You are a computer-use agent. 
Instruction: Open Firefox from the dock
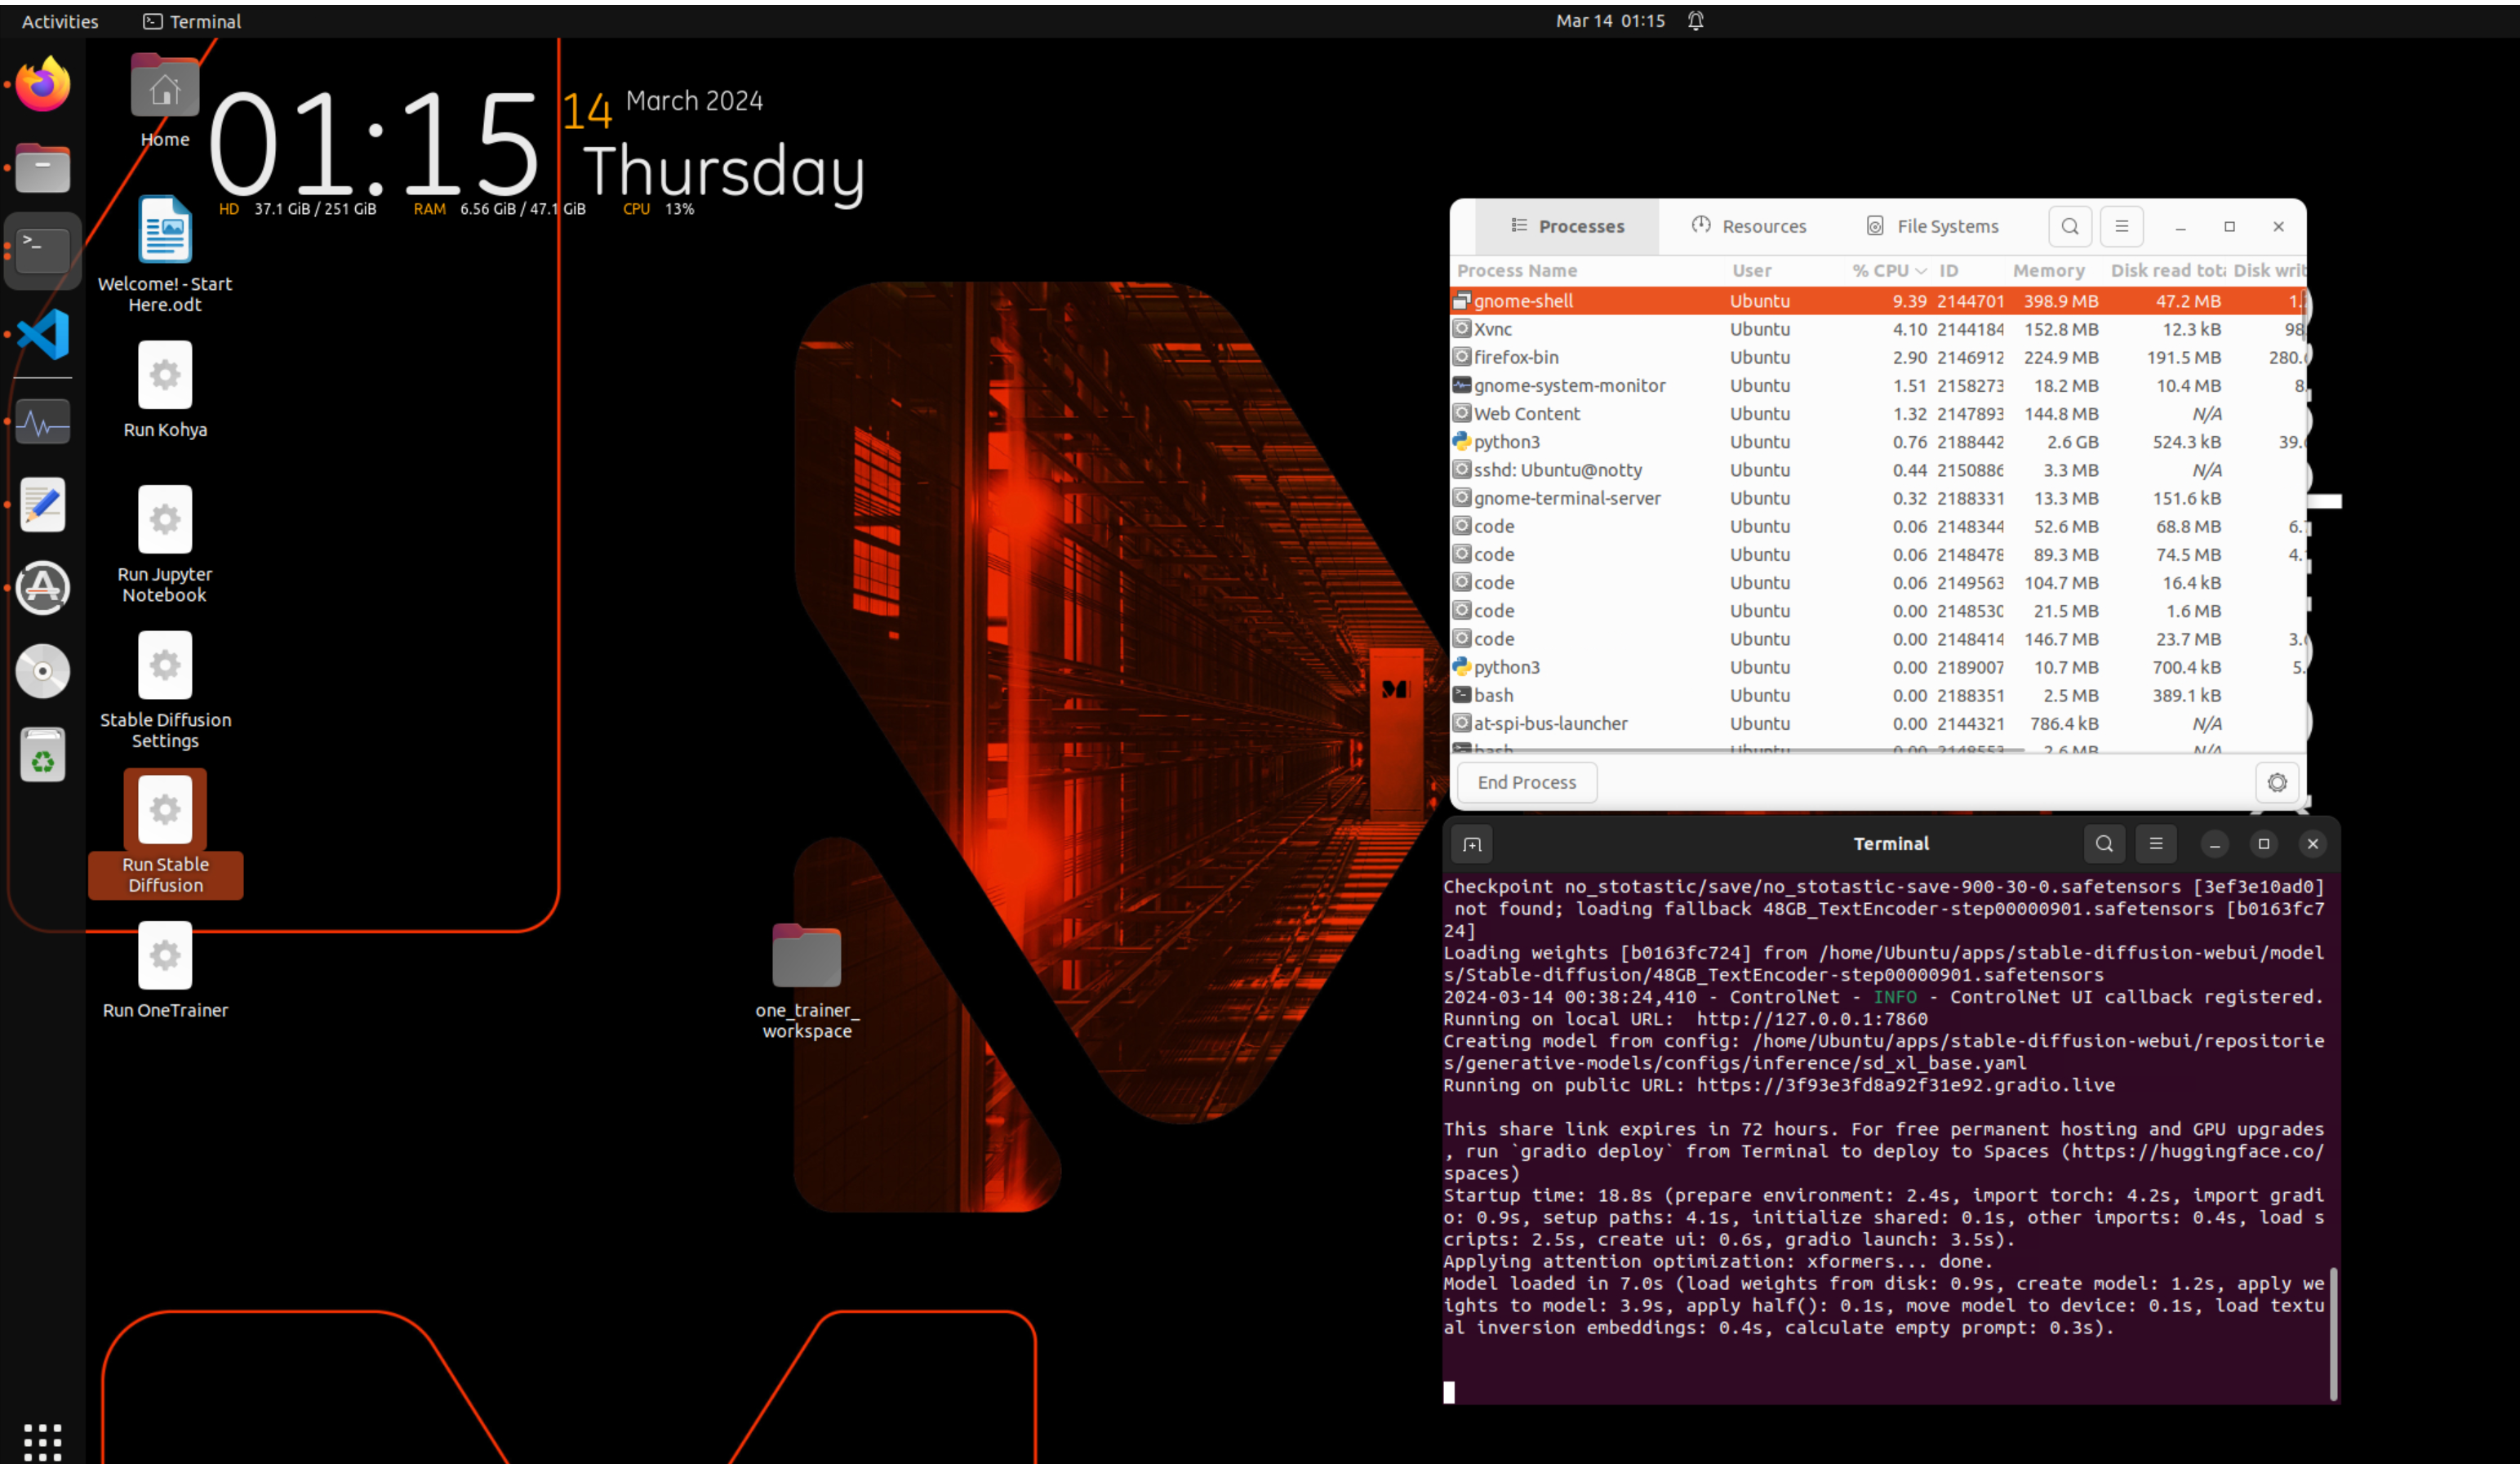pyautogui.click(x=43, y=84)
